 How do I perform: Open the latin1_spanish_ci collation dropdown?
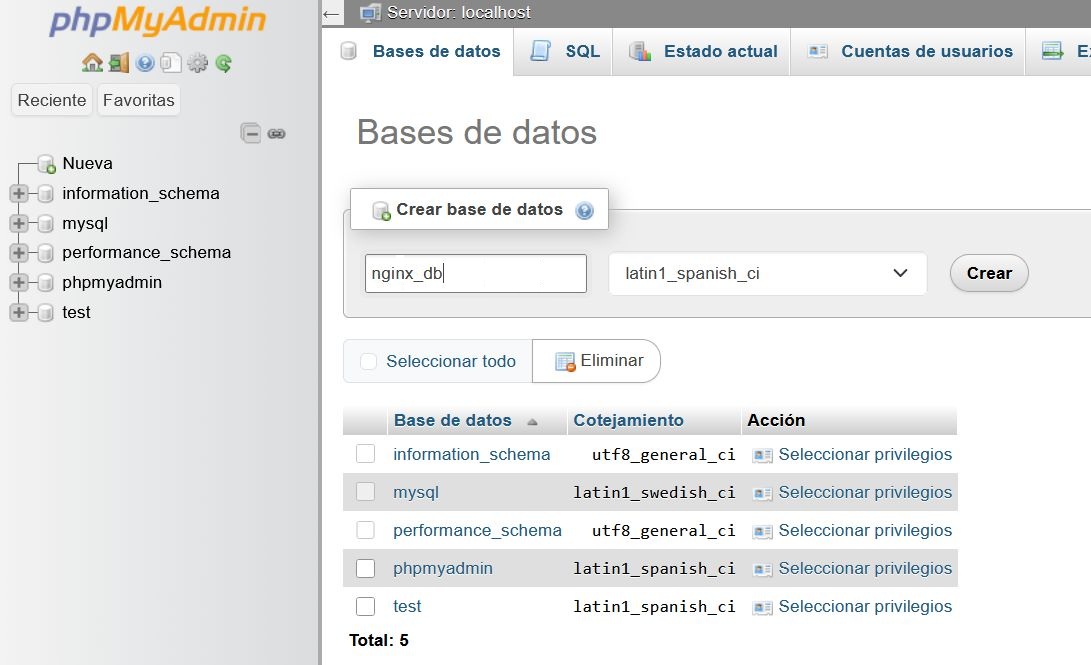tap(767, 273)
